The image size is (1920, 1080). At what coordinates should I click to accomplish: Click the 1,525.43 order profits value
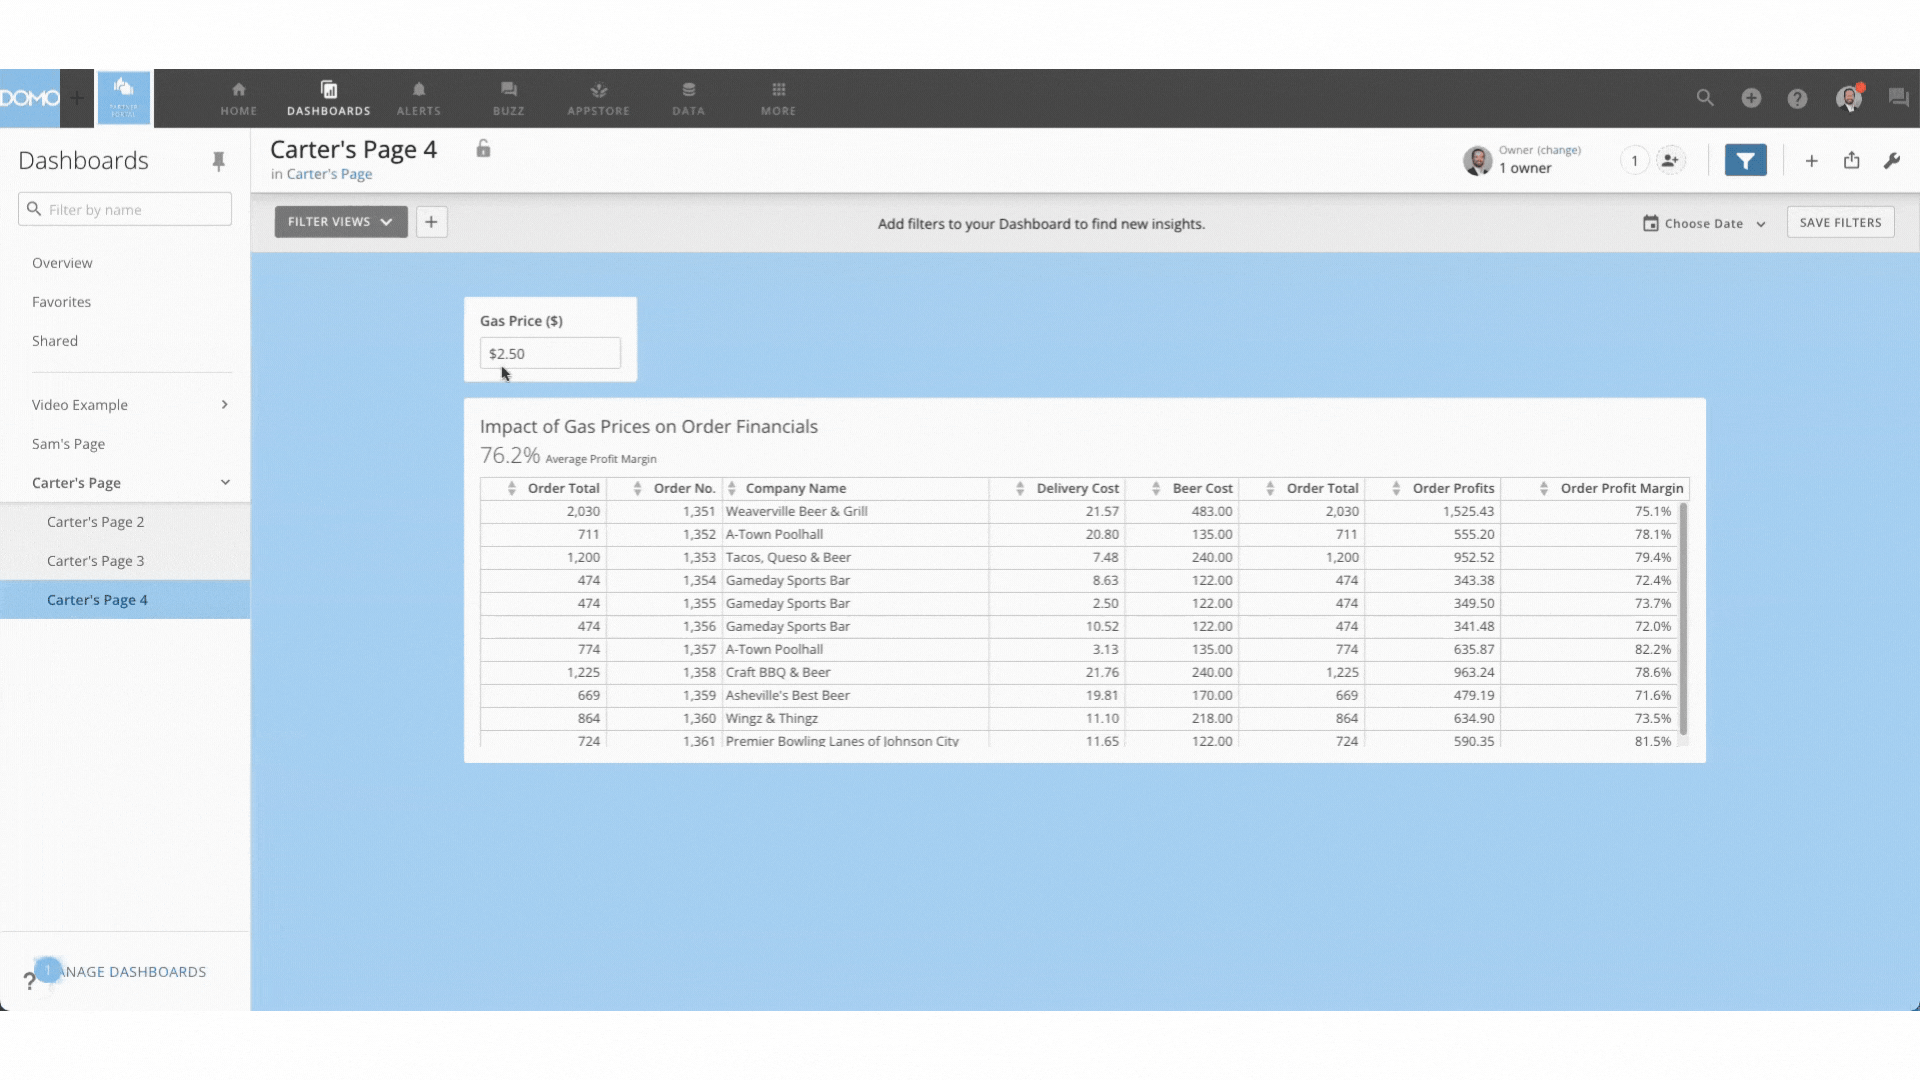pyautogui.click(x=1468, y=511)
